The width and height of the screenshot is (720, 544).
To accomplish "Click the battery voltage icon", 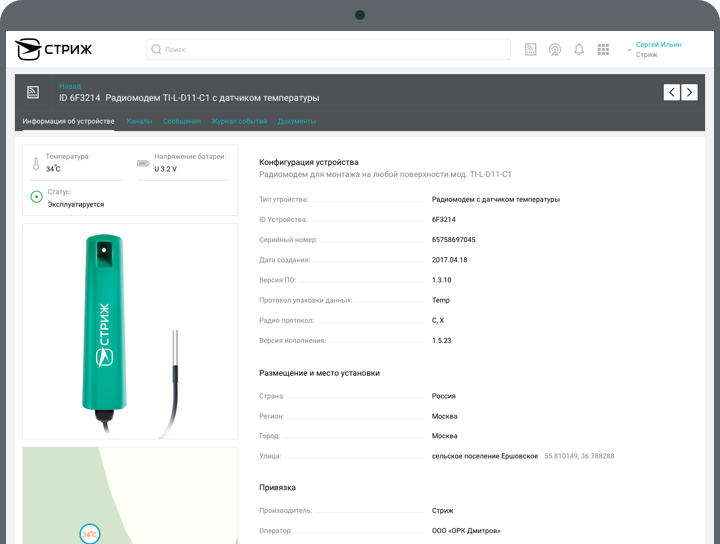I will (x=143, y=163).
